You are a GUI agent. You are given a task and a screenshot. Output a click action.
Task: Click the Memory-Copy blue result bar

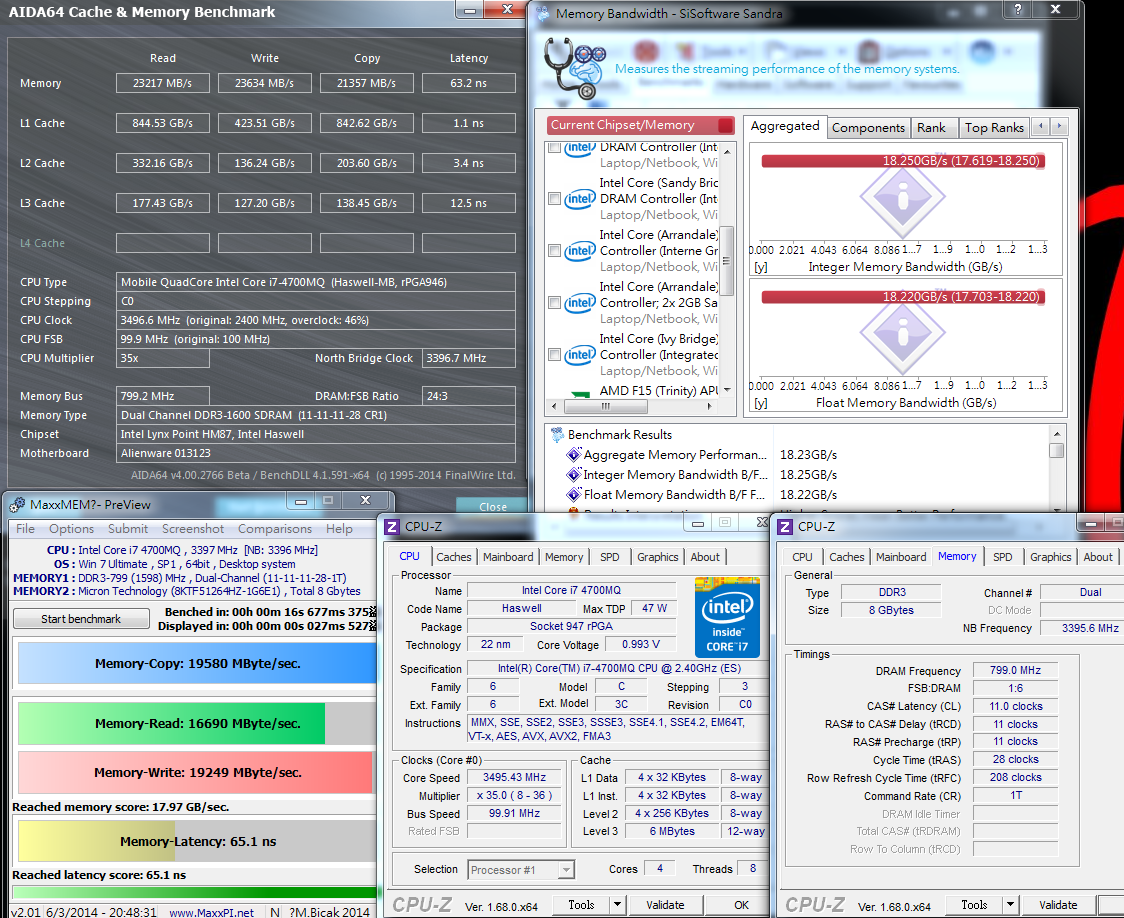tap(197, 664)
